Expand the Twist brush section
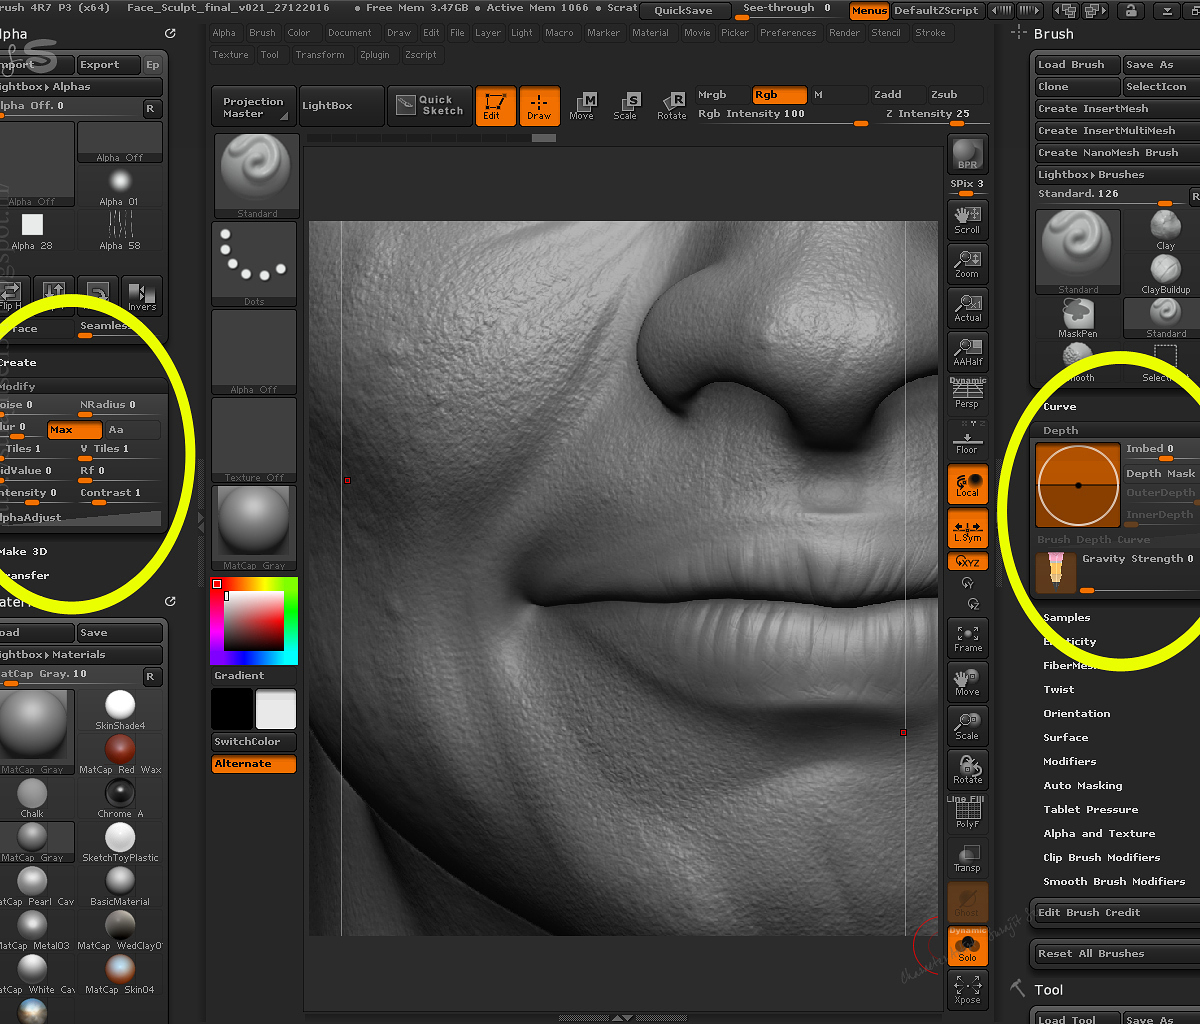Viewport: 1200px width, 1024px height. (x=1058, y=690)
